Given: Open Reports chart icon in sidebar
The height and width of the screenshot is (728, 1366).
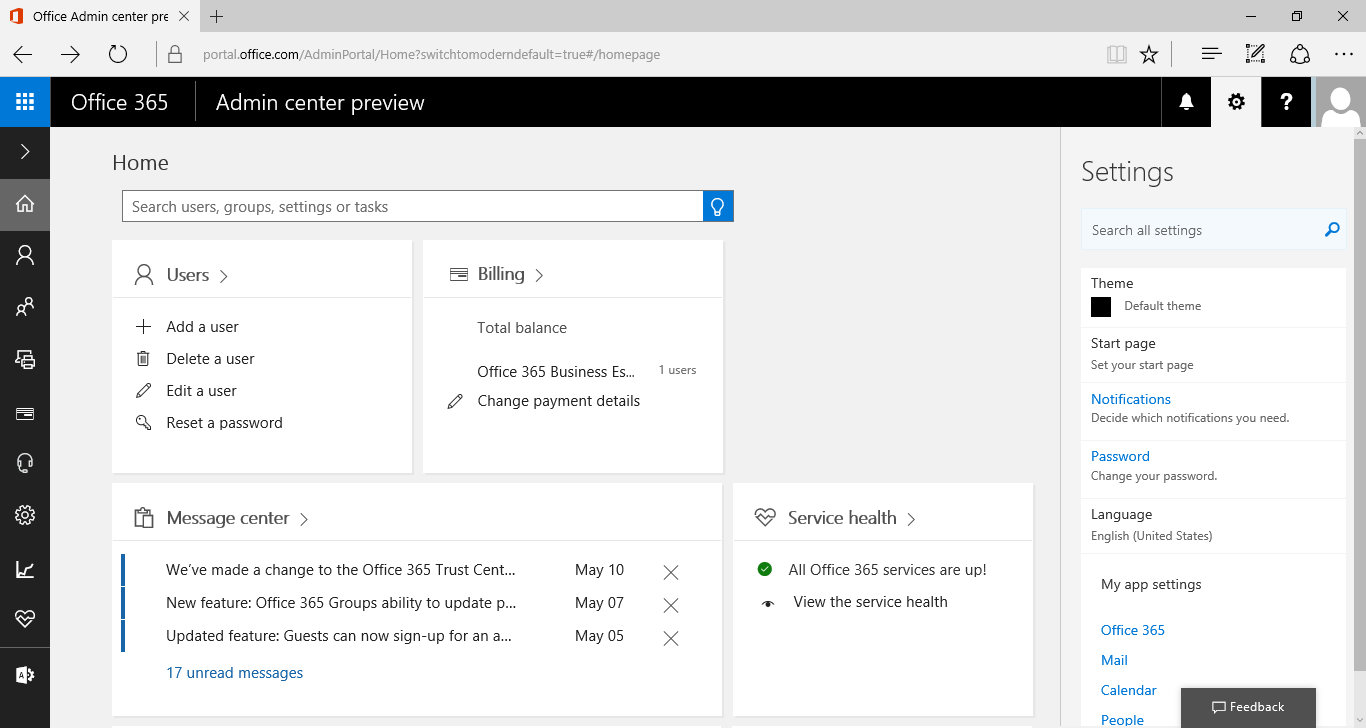Looking at the screenshot, I should 25,570.
